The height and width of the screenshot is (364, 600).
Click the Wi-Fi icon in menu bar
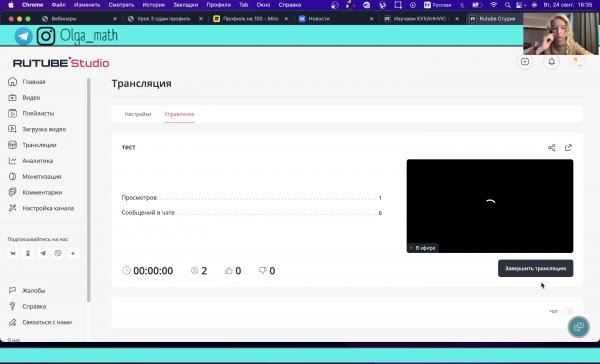point(494,5)
